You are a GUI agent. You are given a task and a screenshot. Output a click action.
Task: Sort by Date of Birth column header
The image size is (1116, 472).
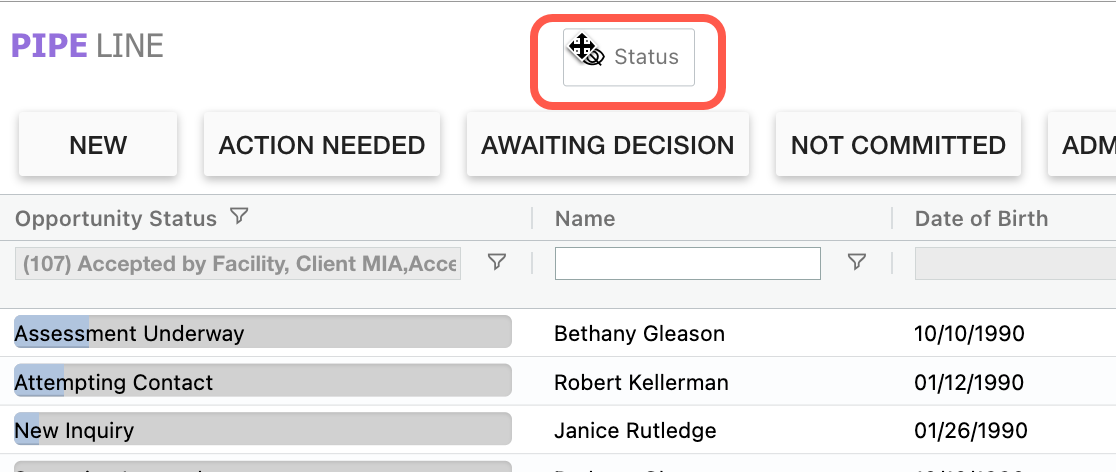(x=981, y=219)
